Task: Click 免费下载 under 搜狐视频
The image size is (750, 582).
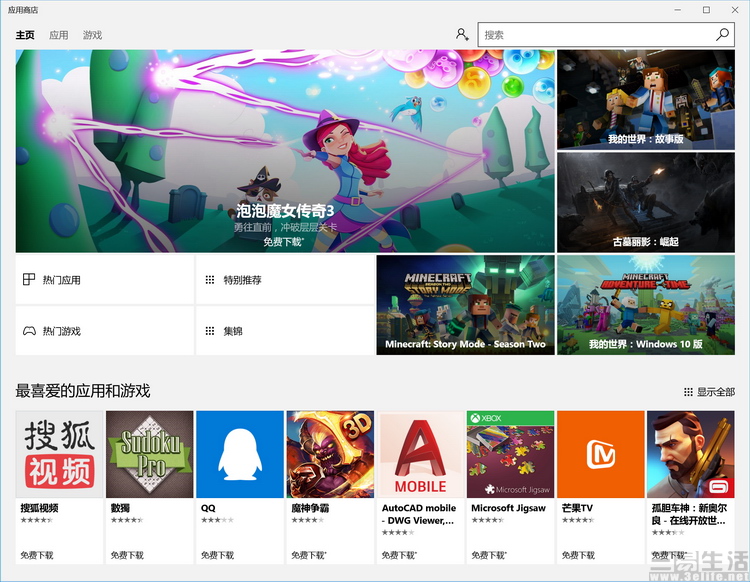Action: point(37,555)
